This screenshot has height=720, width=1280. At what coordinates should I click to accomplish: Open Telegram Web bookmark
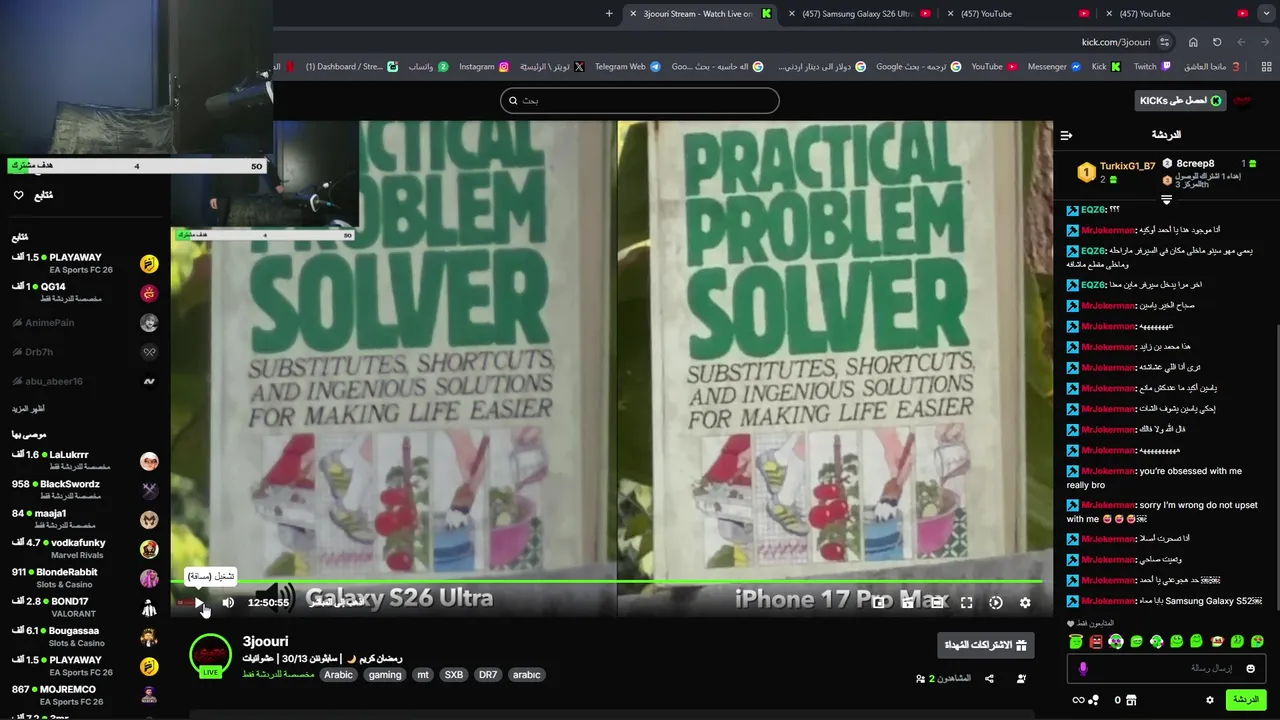click(x=628, y=67)
